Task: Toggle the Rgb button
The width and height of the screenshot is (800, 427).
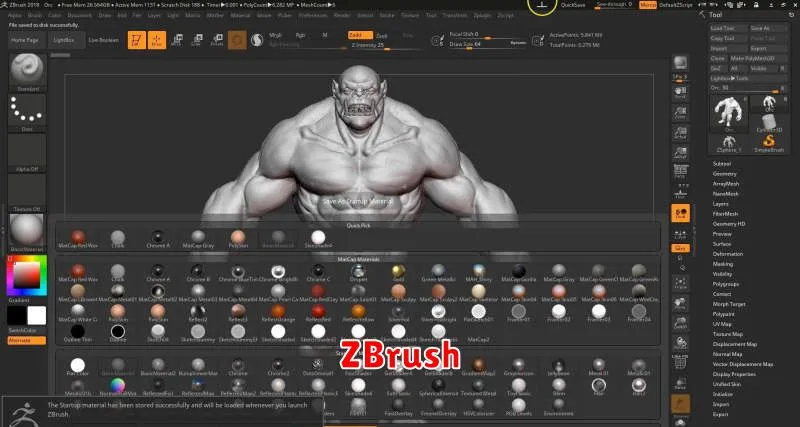Action: 301,35
